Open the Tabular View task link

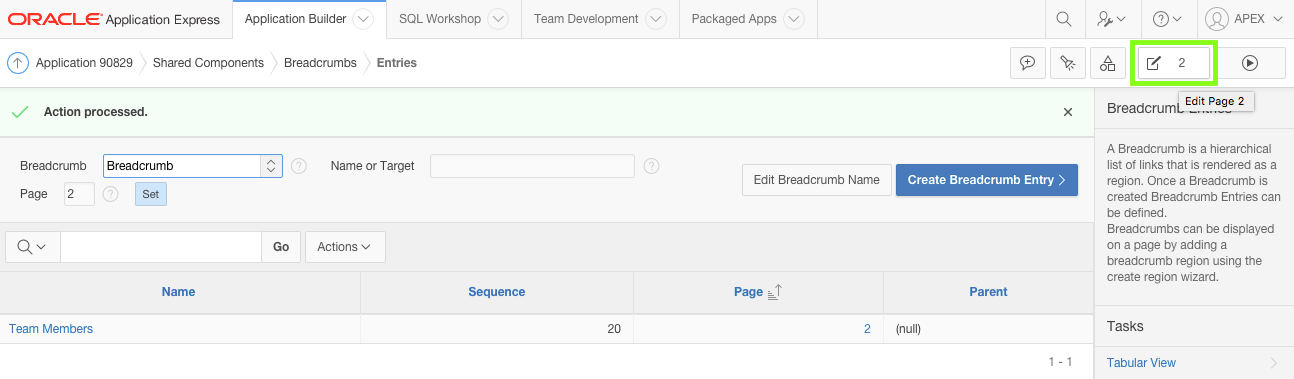(x=1141, y=363)
